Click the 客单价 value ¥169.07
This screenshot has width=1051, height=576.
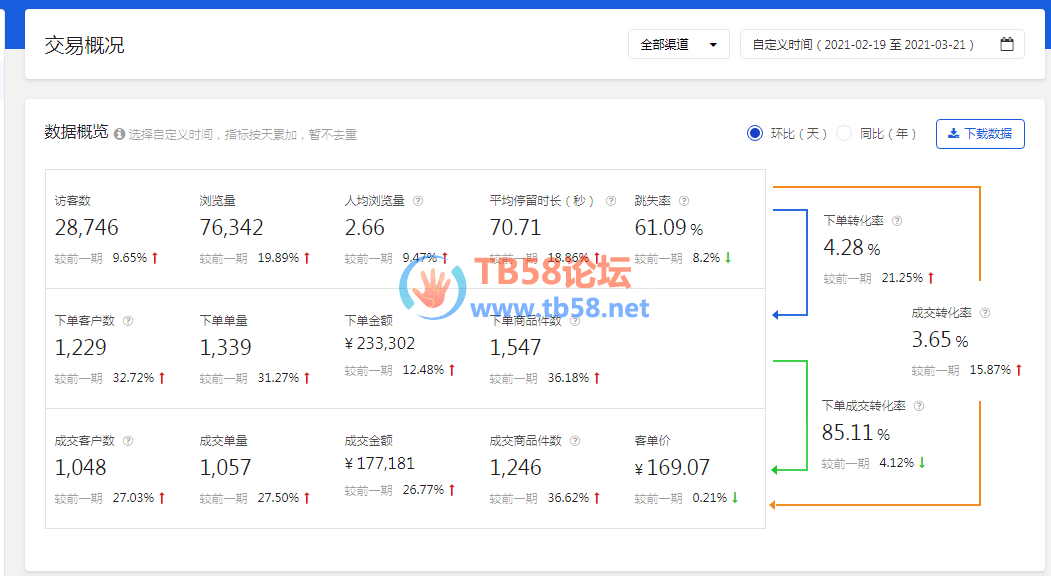pos(672,467)
